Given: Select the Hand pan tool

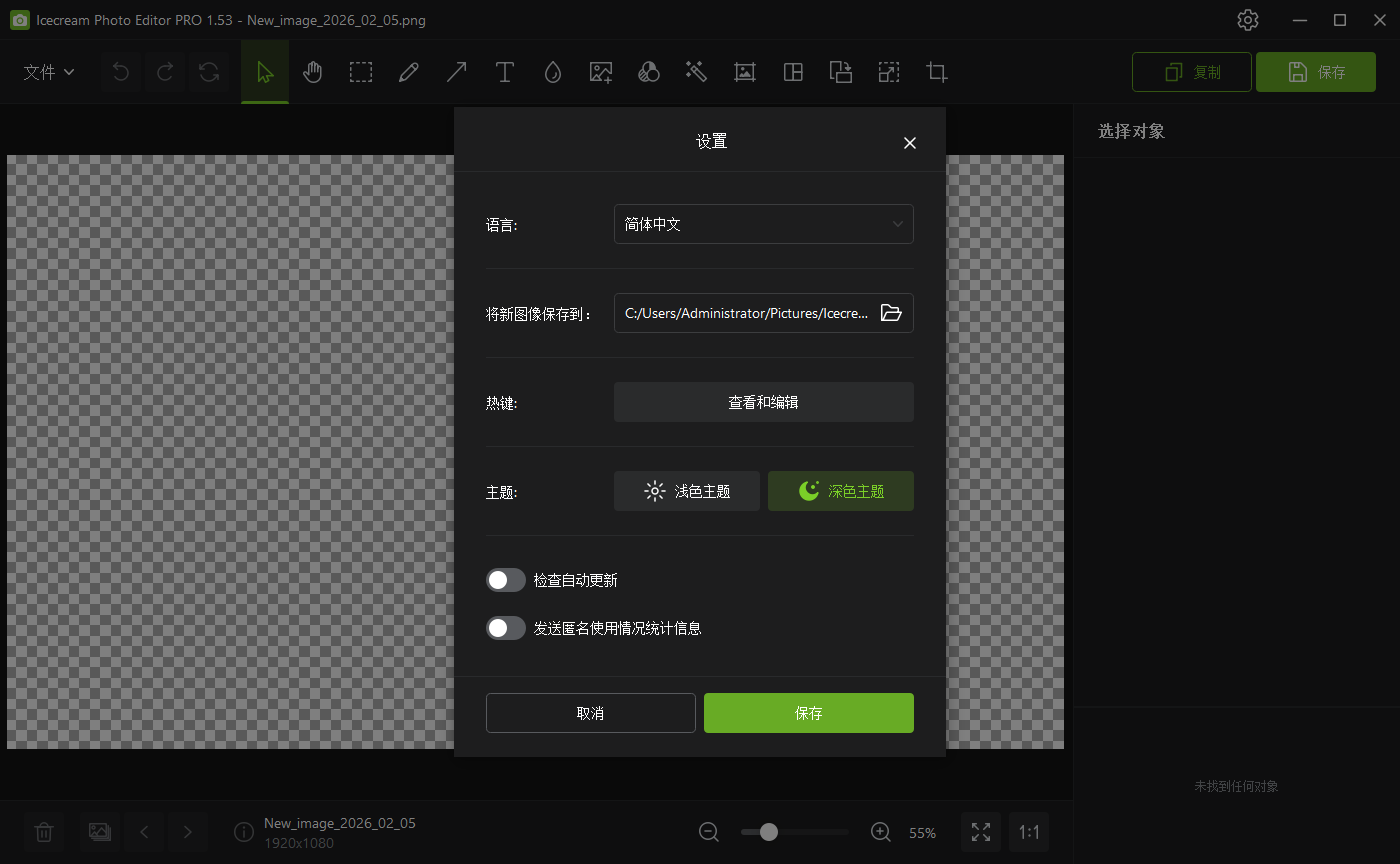Looking at the screenshot, I should tap(313, 71).
